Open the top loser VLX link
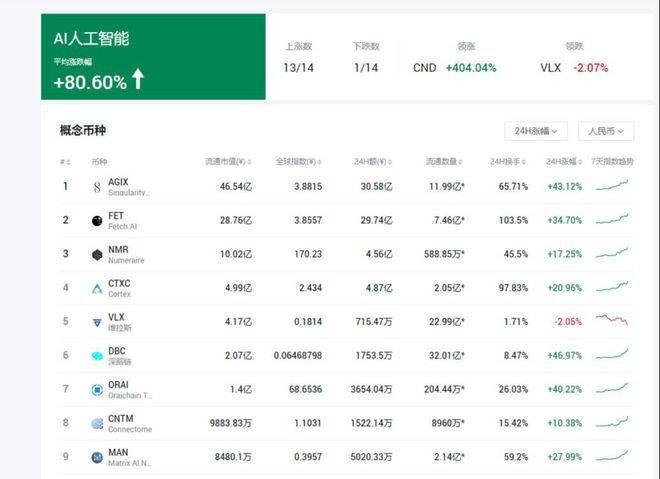660x479 pixels. tap(550, 68)
